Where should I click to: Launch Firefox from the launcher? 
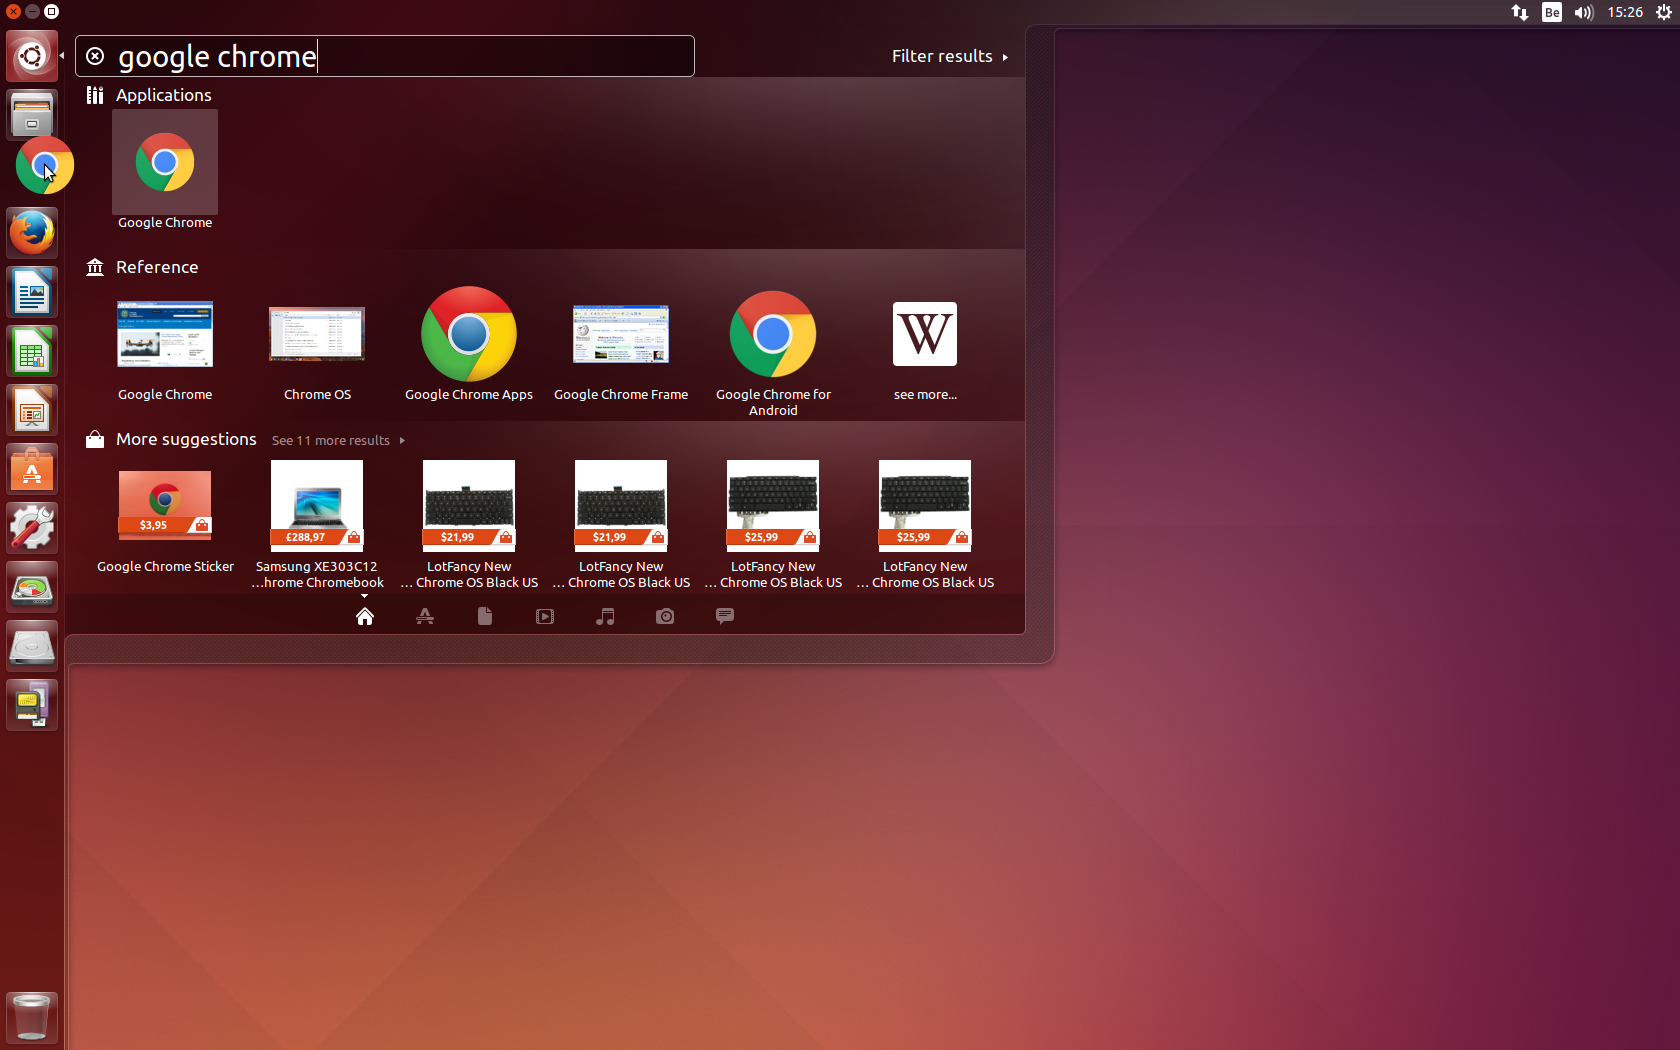click(x=32, y=233)
